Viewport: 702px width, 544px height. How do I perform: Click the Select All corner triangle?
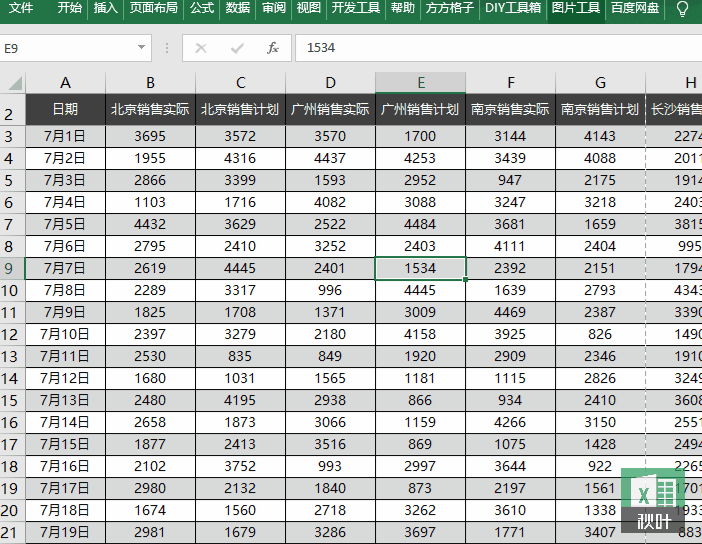click(15, 83)
